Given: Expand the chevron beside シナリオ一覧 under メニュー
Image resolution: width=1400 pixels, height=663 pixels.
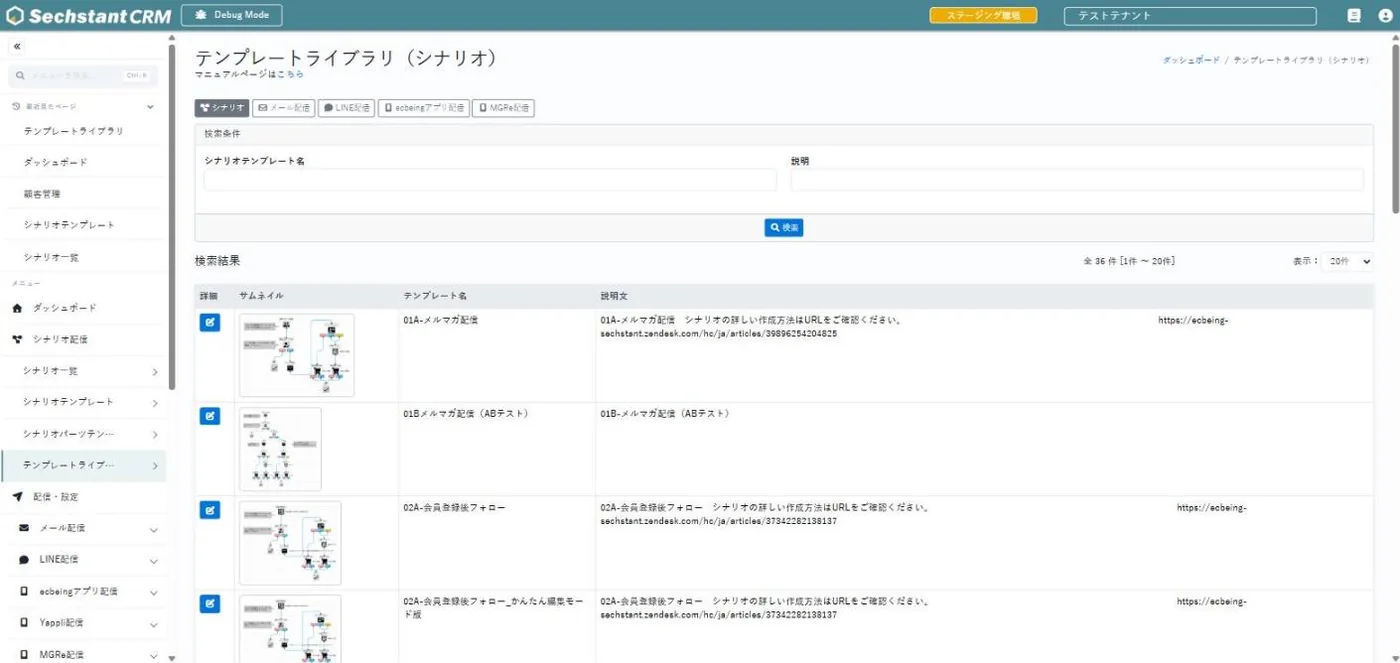Looking at the screenshot, I should [x=155, y=371].
